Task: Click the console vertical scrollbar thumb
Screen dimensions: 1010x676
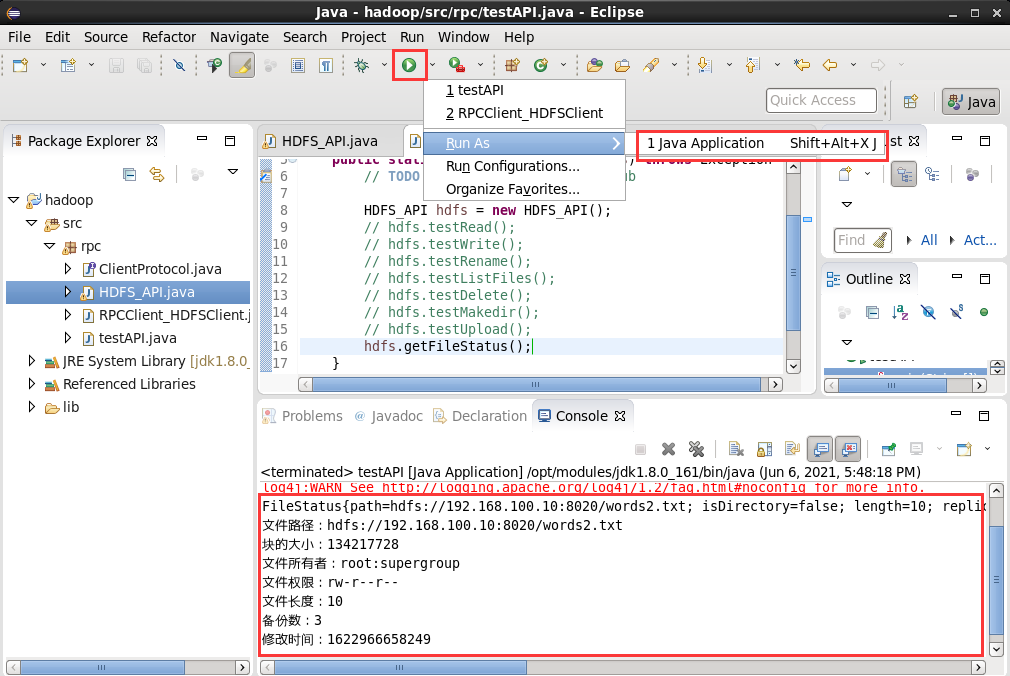Action: click(996, 580)
